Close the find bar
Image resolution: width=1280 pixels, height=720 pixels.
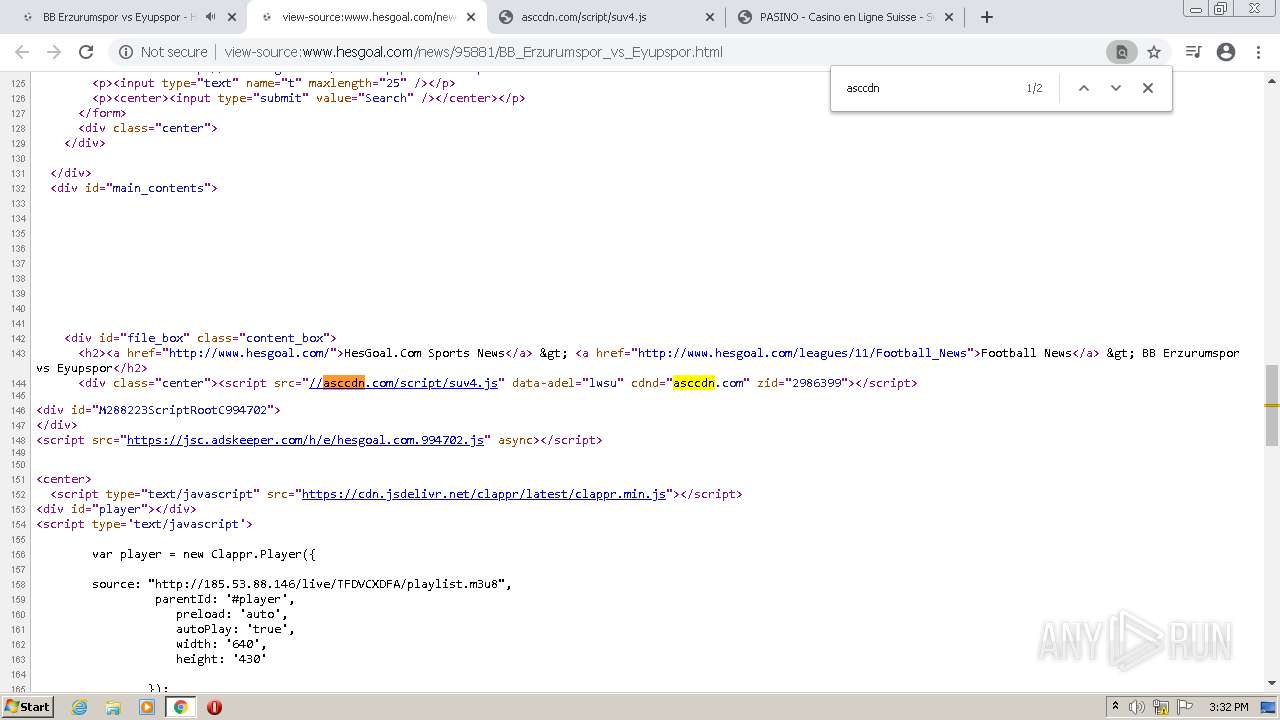click(x=1148, y=88)
